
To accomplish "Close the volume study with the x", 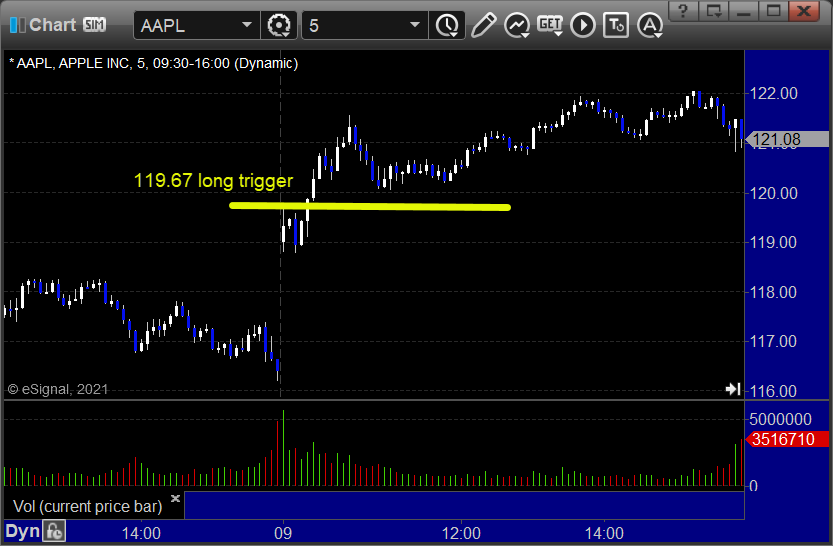I will pyautogui.click(x=175, y=498).
